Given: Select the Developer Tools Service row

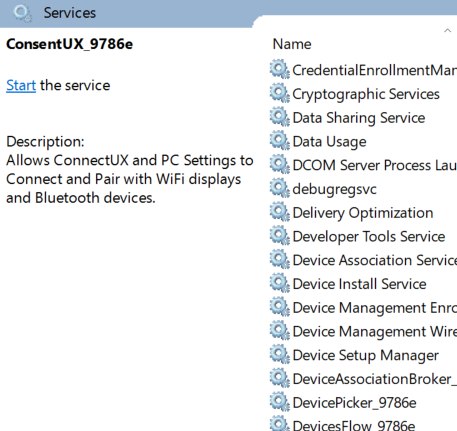Looking at the screenshot, I should click(363, 236).
